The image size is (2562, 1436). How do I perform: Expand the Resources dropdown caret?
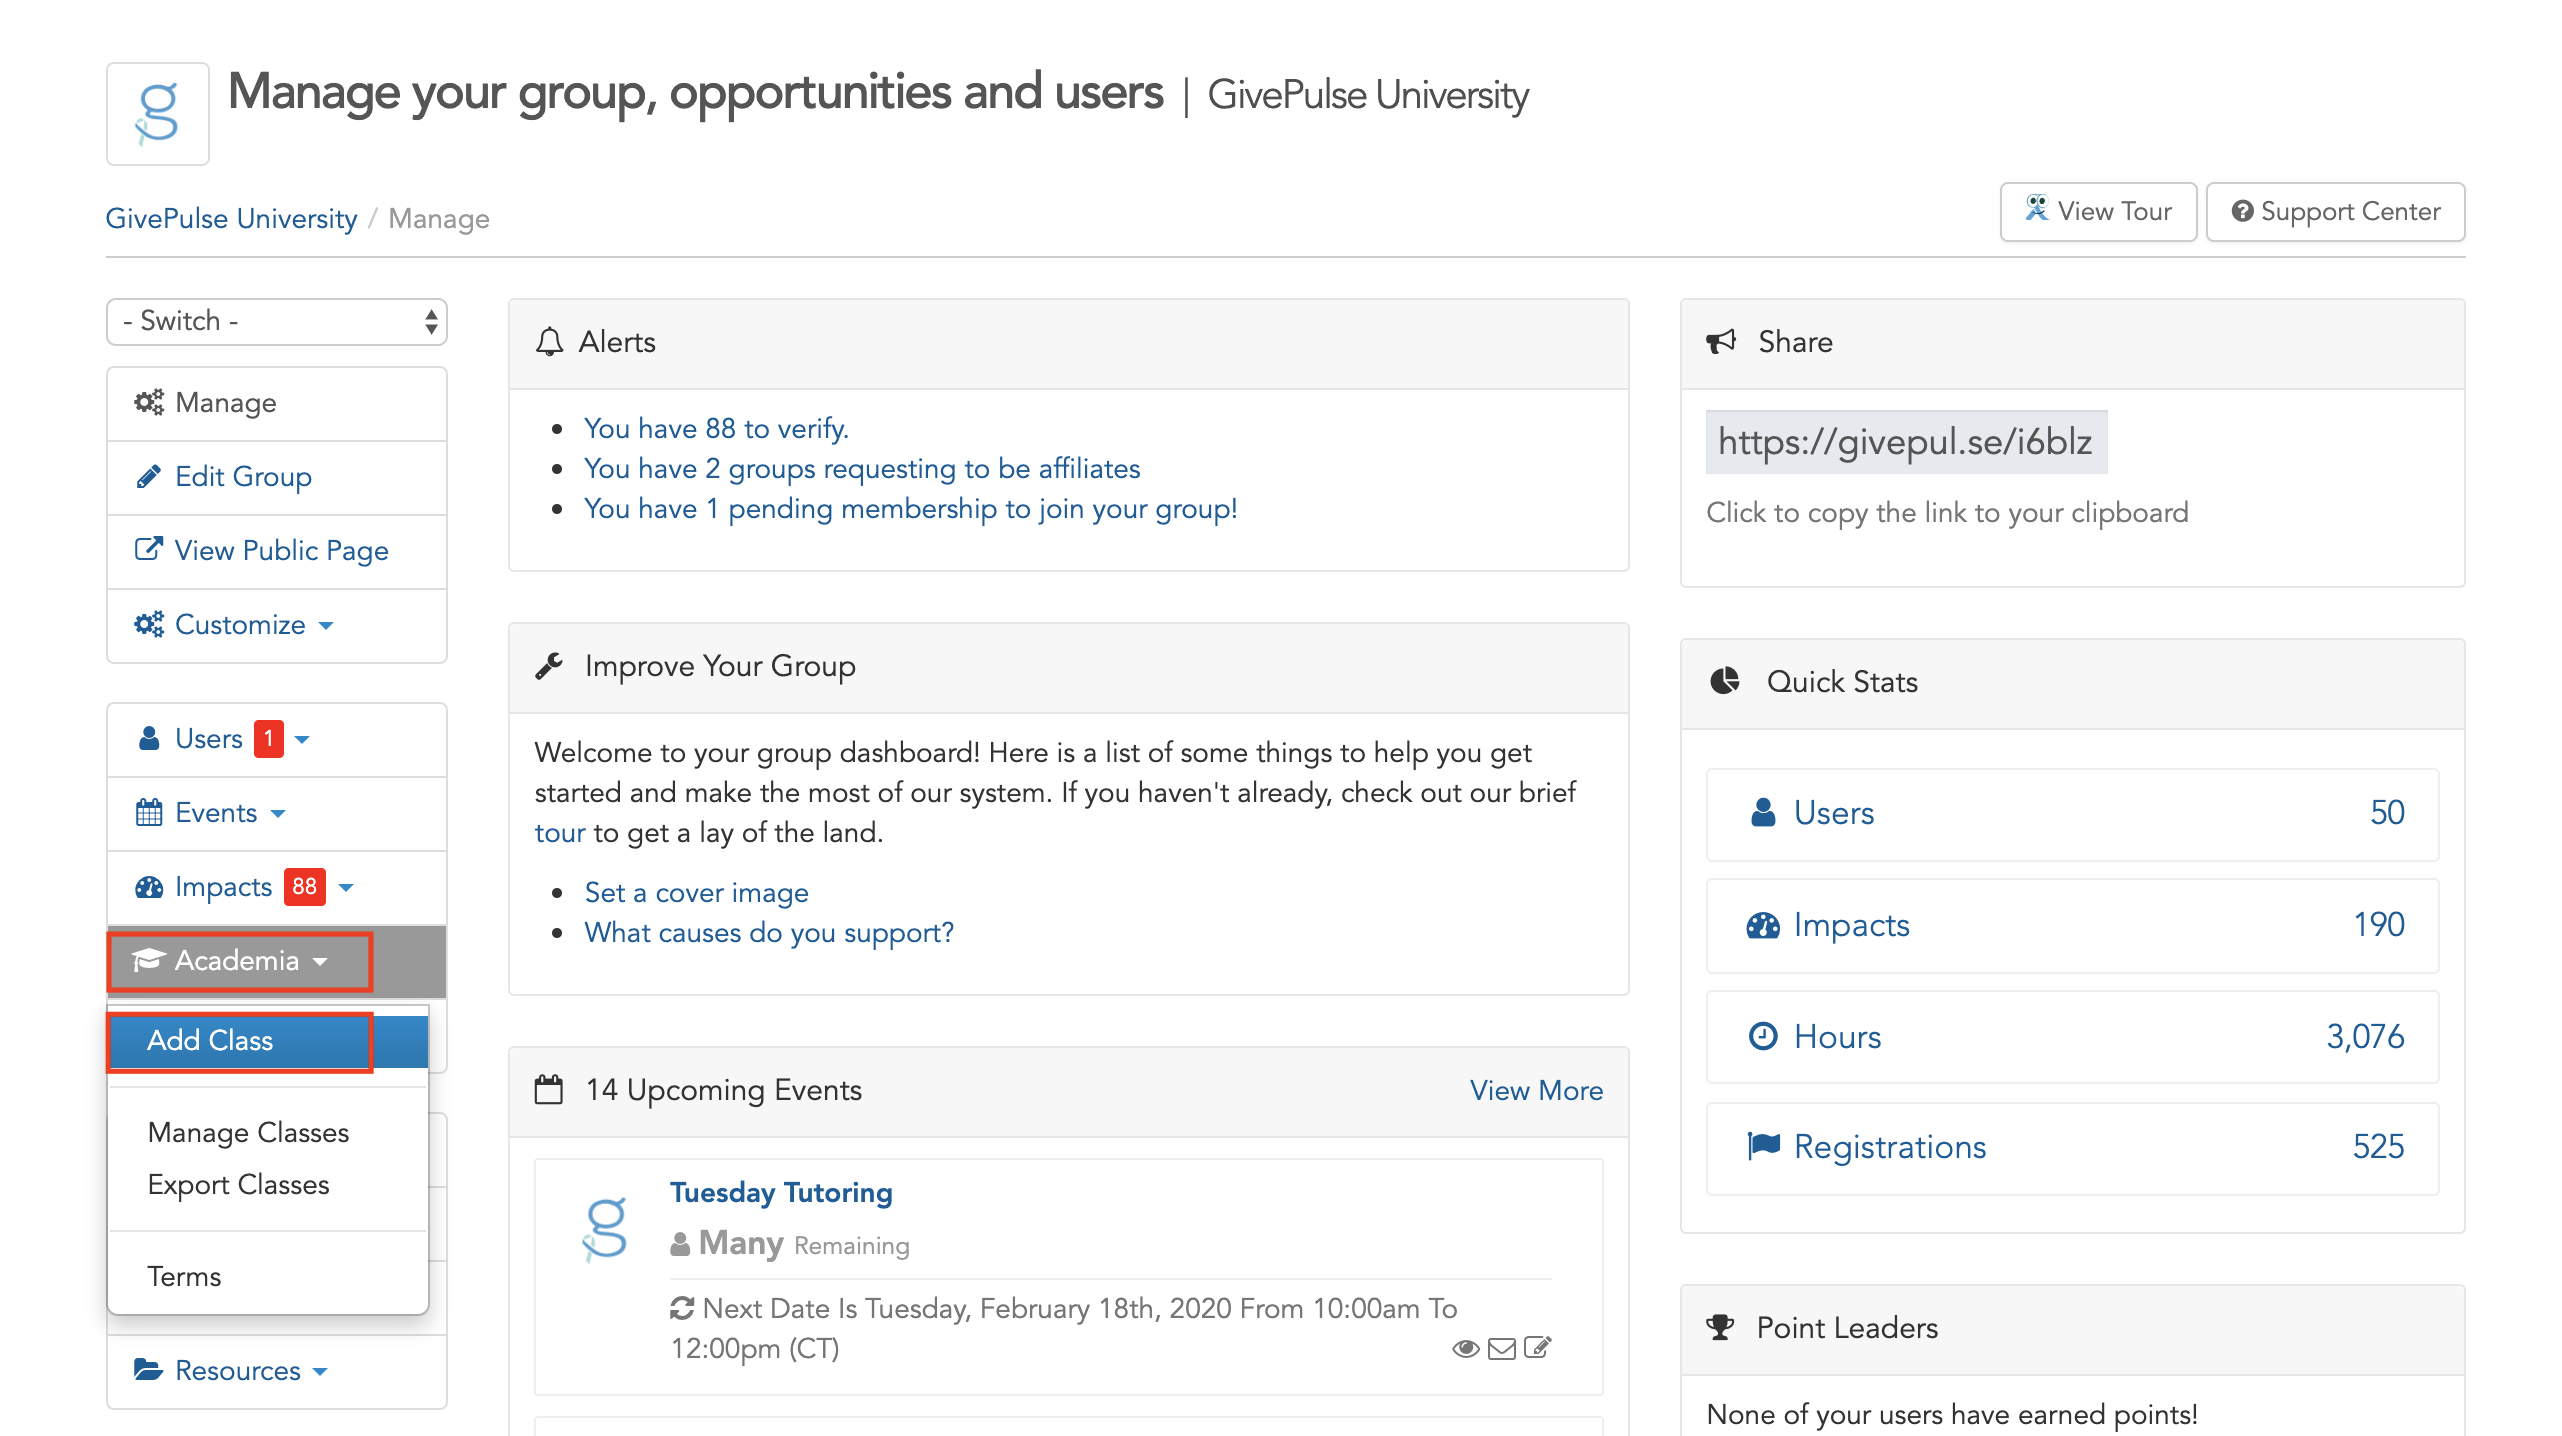(x=320, y=1372)
